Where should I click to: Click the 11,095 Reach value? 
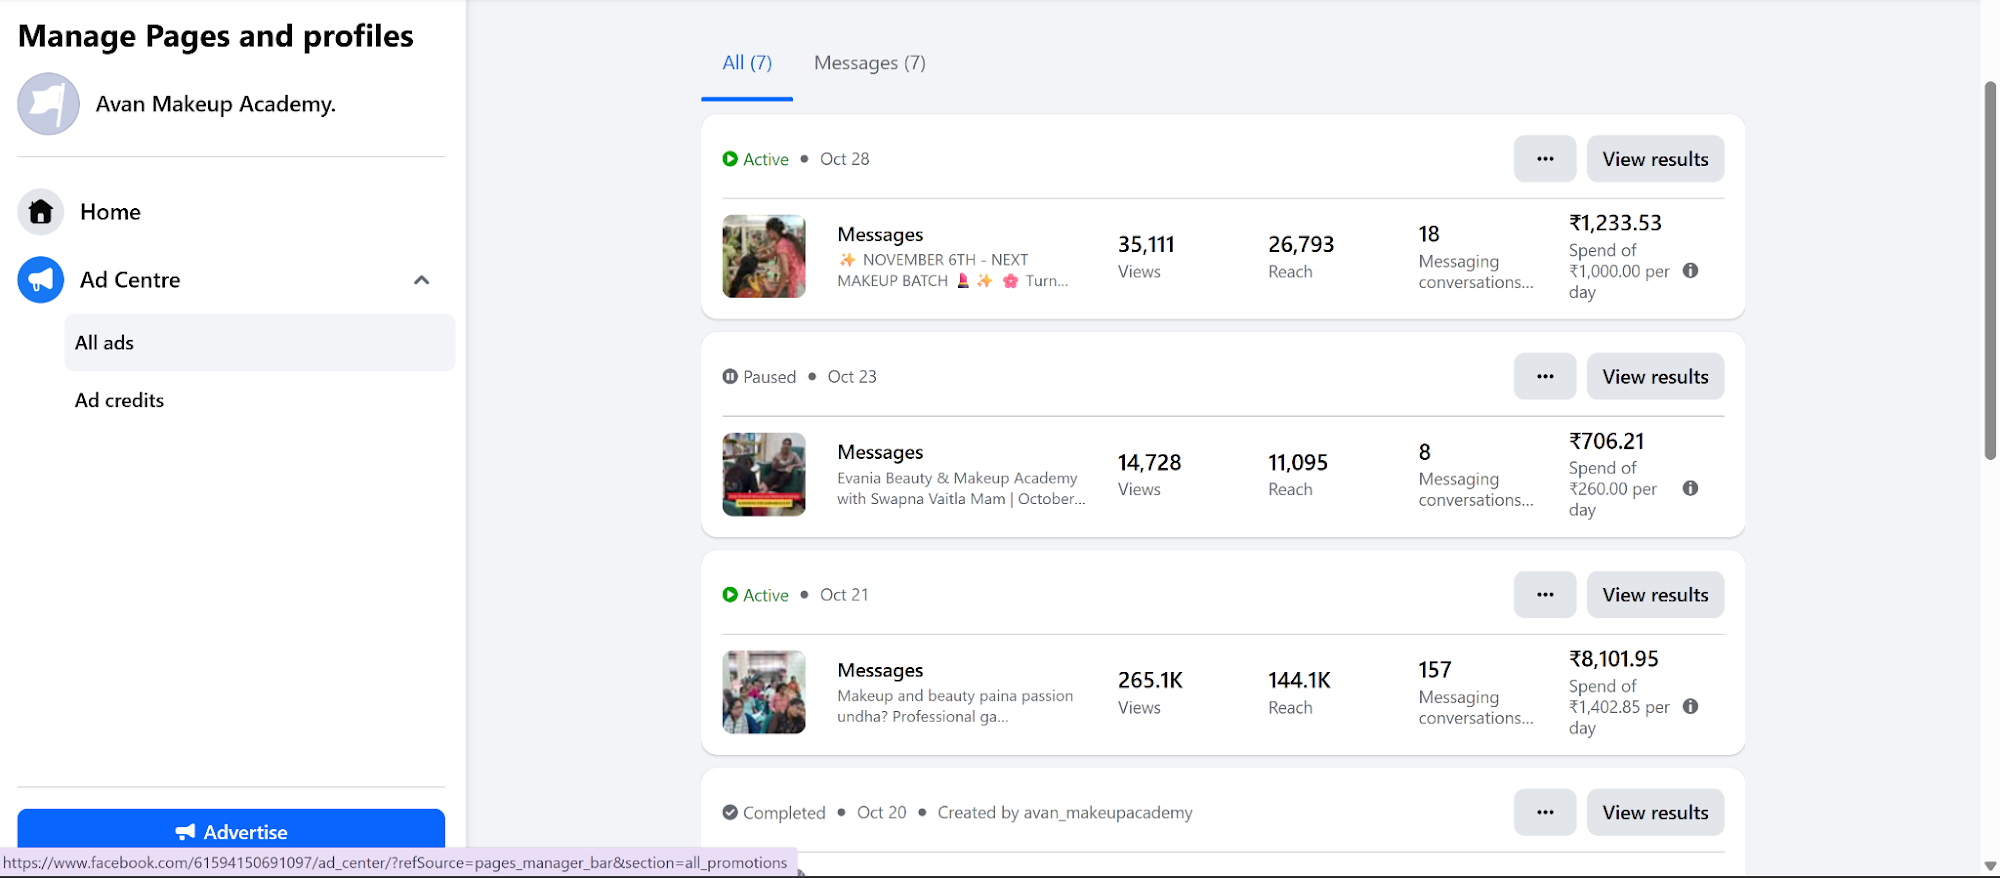tap(1298, 463)
